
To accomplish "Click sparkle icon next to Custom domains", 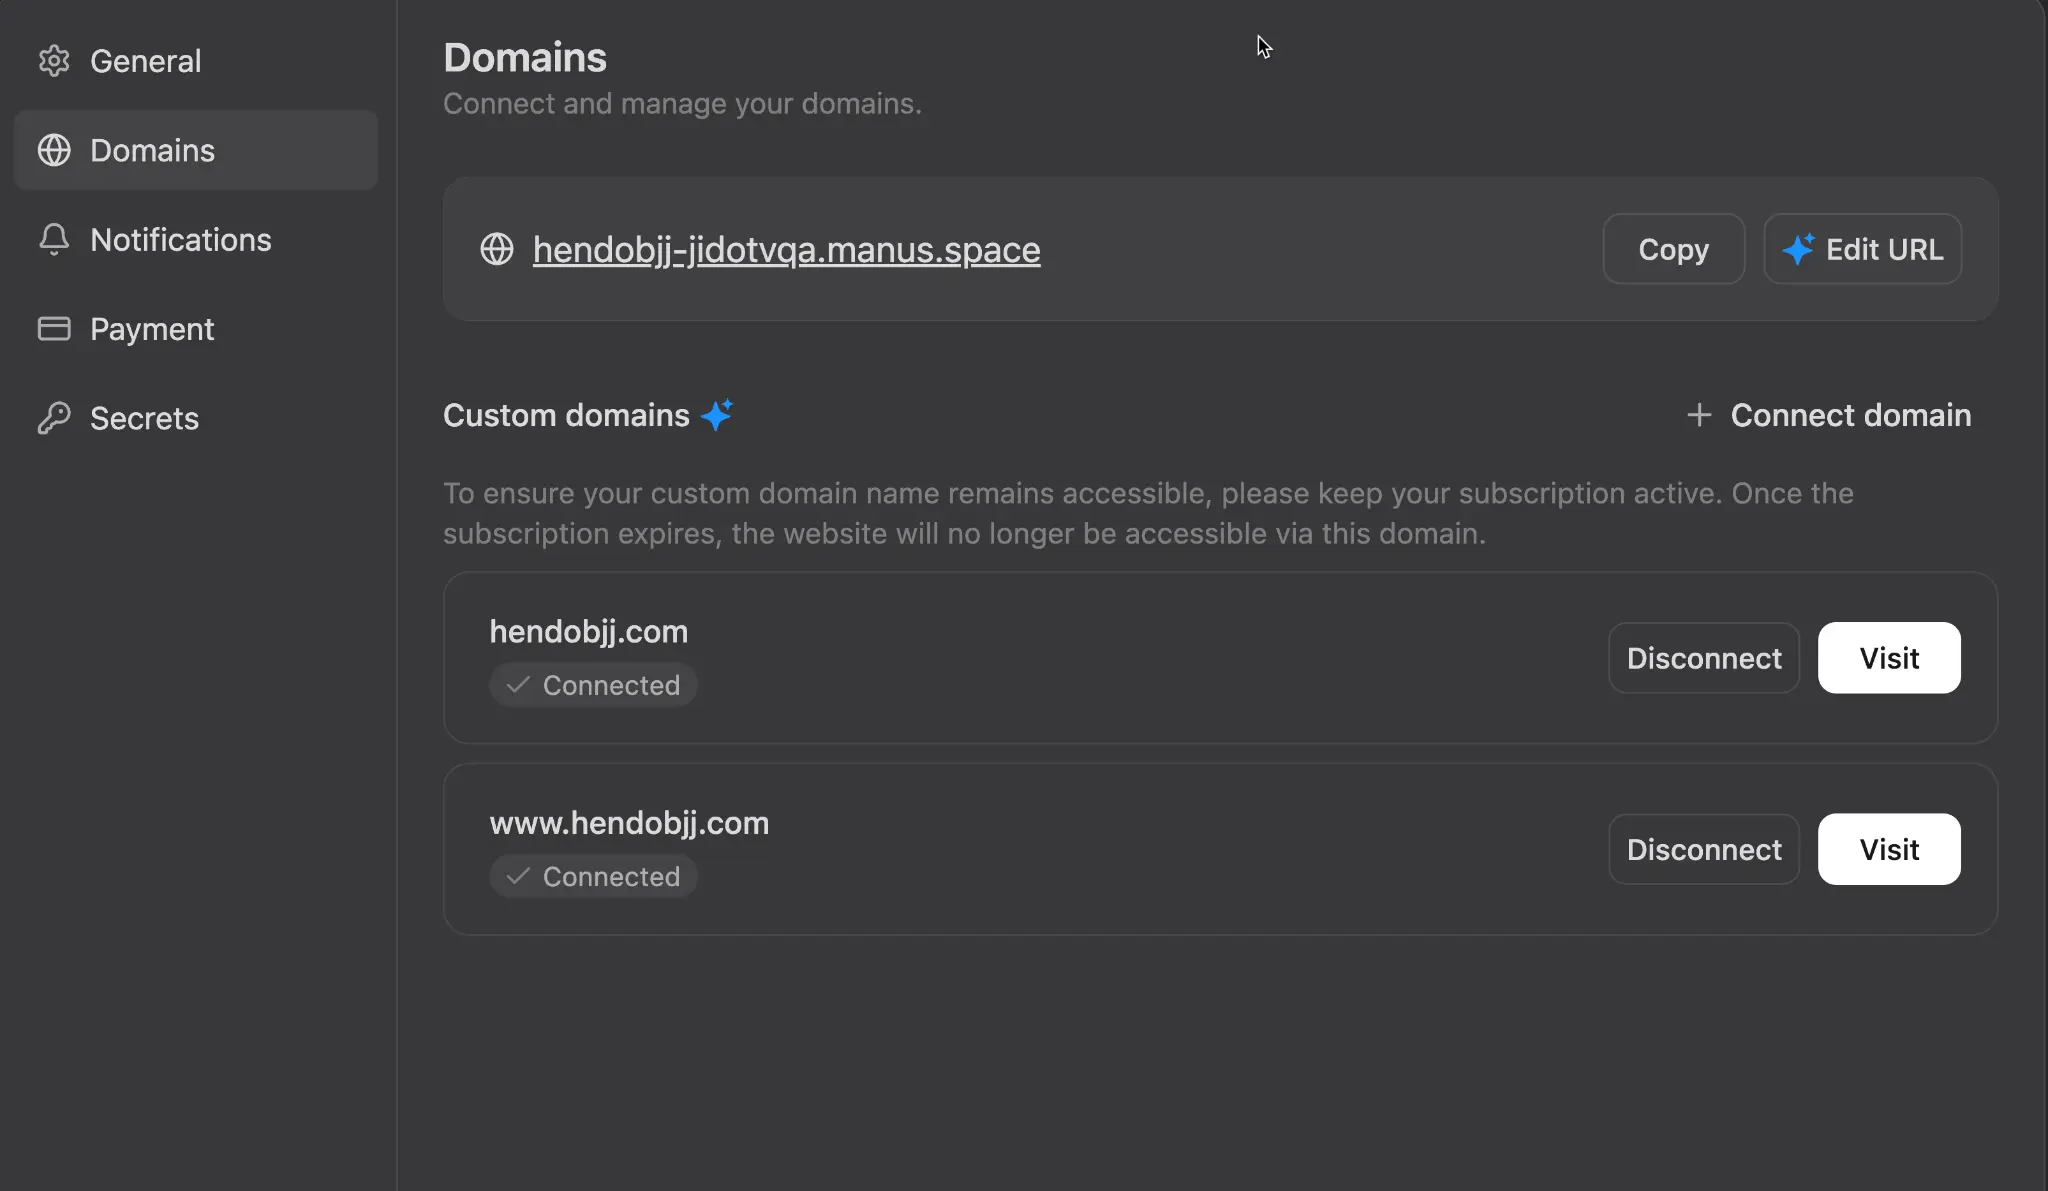I will [x=717, y=414].
